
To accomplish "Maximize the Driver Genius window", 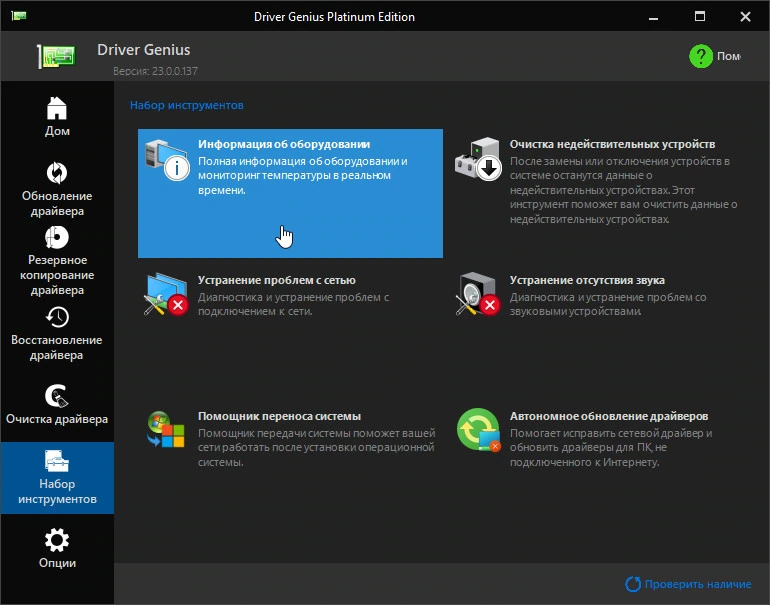I will coord(700,17).
